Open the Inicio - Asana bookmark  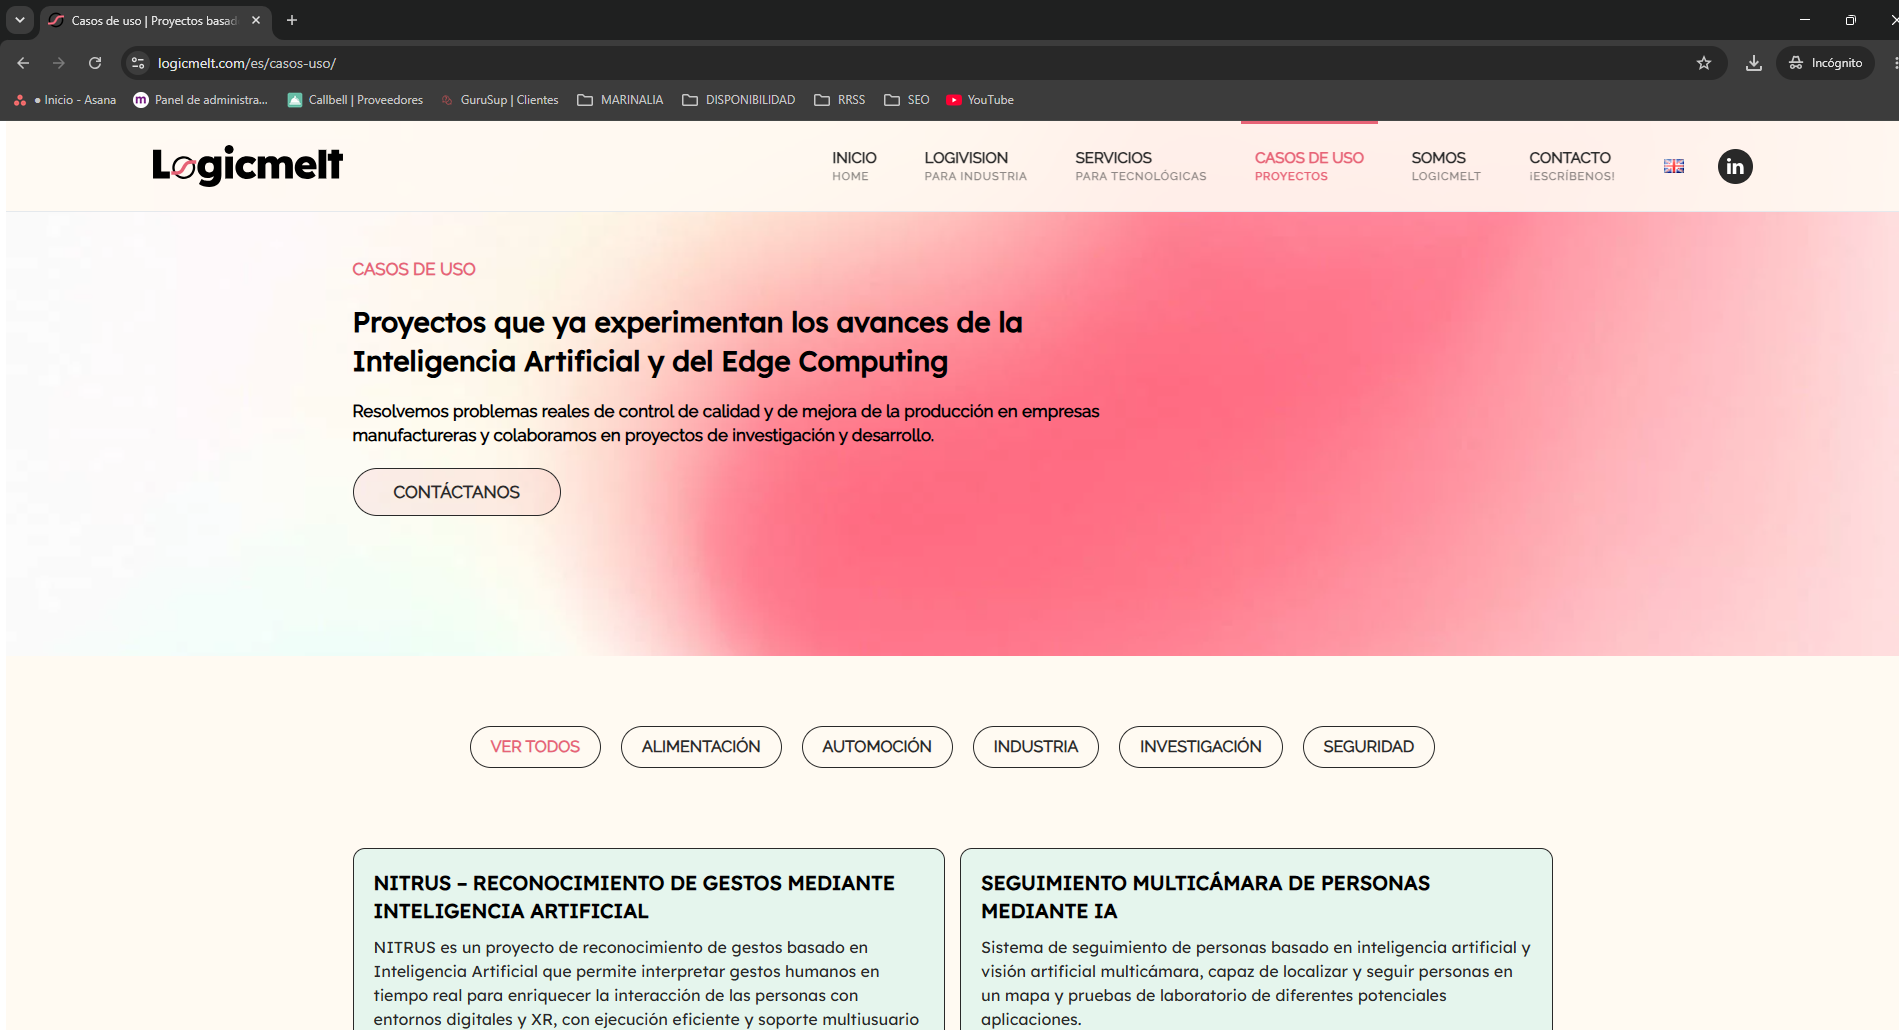pos(65,100)
